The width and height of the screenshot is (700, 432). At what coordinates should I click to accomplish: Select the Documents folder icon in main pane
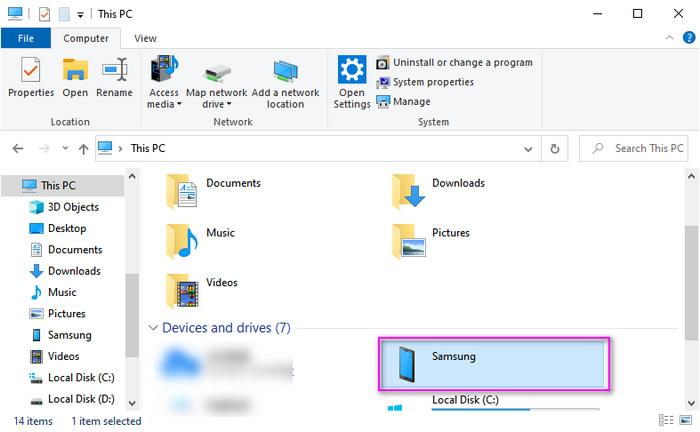pos(181,191)
